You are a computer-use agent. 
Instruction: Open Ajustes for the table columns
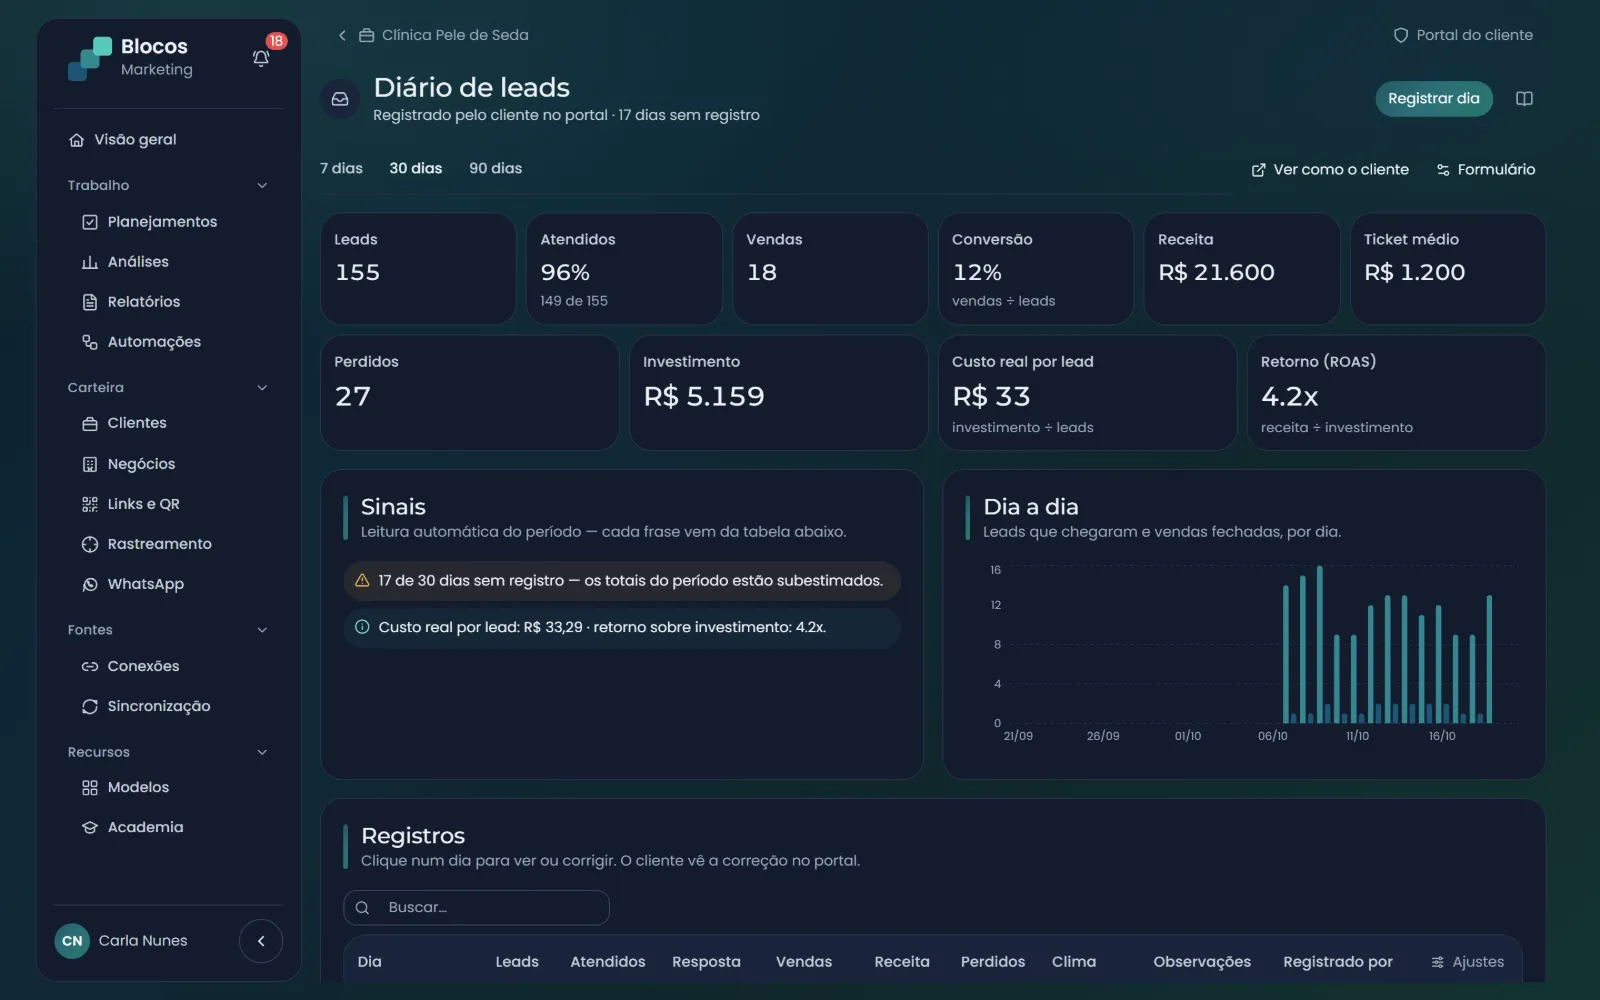[x=1467, y=962]
